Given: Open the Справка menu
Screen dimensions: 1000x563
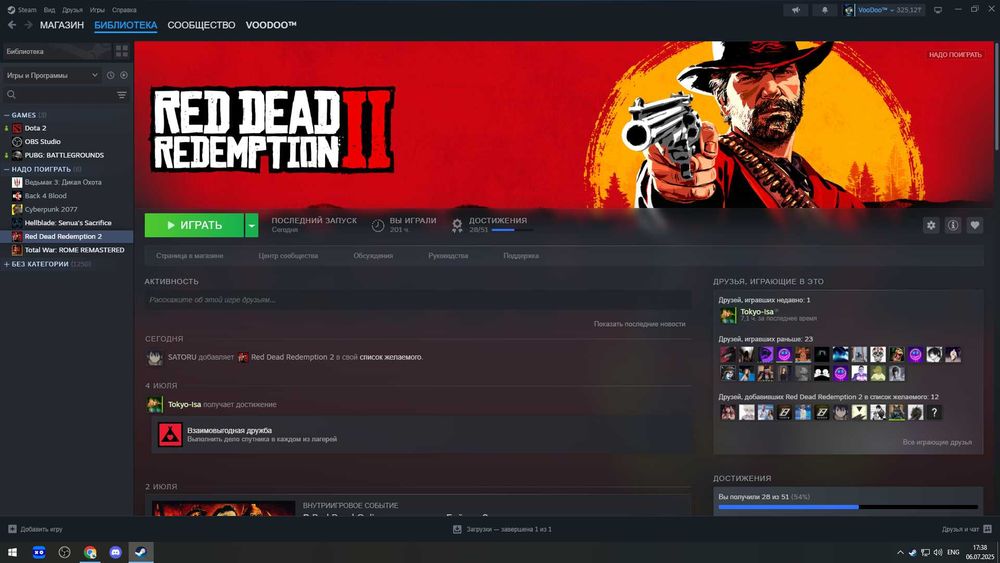Looking at the screenshot, I should click(124, 10).
